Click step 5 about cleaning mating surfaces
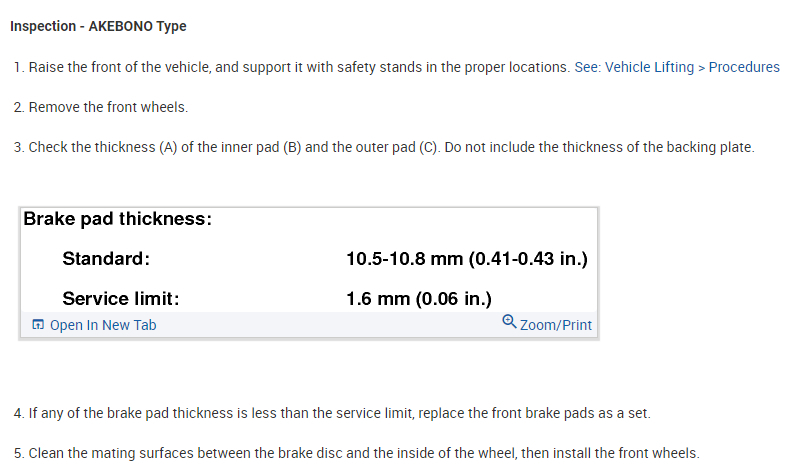792x473 pixels. point(363,453)
